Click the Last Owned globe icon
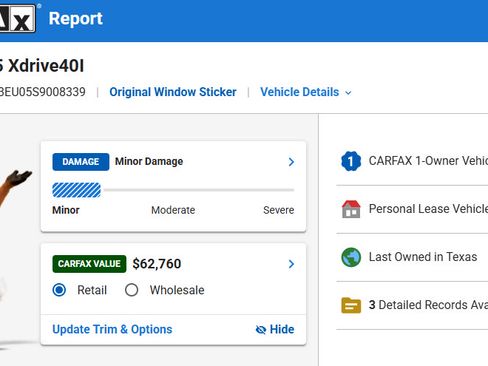 pyautogui.click(x=351, y=257)
